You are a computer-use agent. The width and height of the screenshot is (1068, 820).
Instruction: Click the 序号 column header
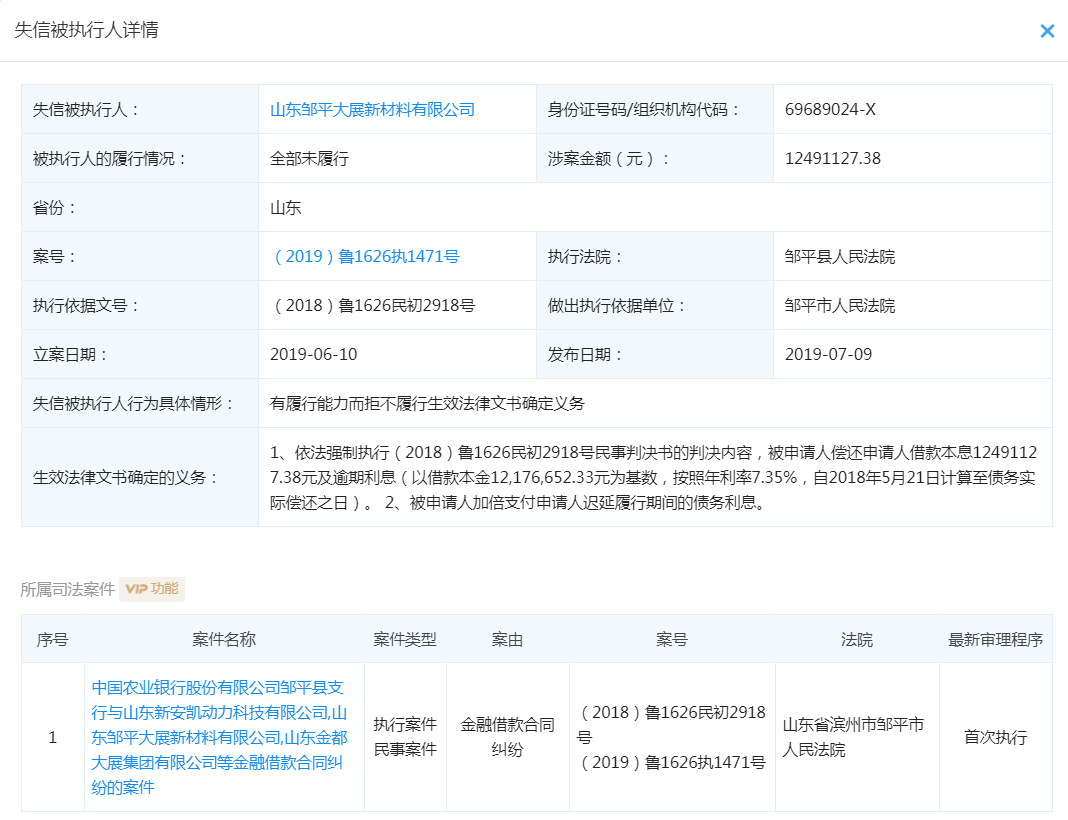pyautogui.click(x=52, y=639)
